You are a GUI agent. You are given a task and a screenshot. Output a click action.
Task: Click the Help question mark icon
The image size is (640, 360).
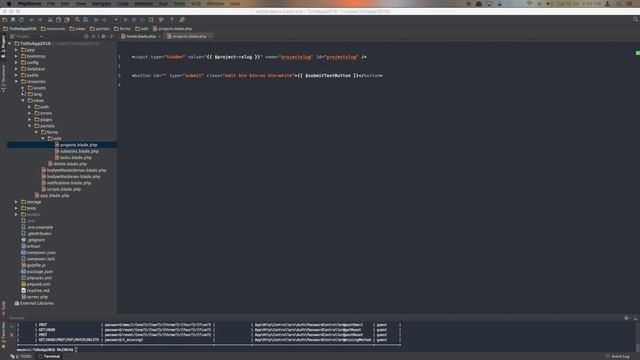point(171,20)
